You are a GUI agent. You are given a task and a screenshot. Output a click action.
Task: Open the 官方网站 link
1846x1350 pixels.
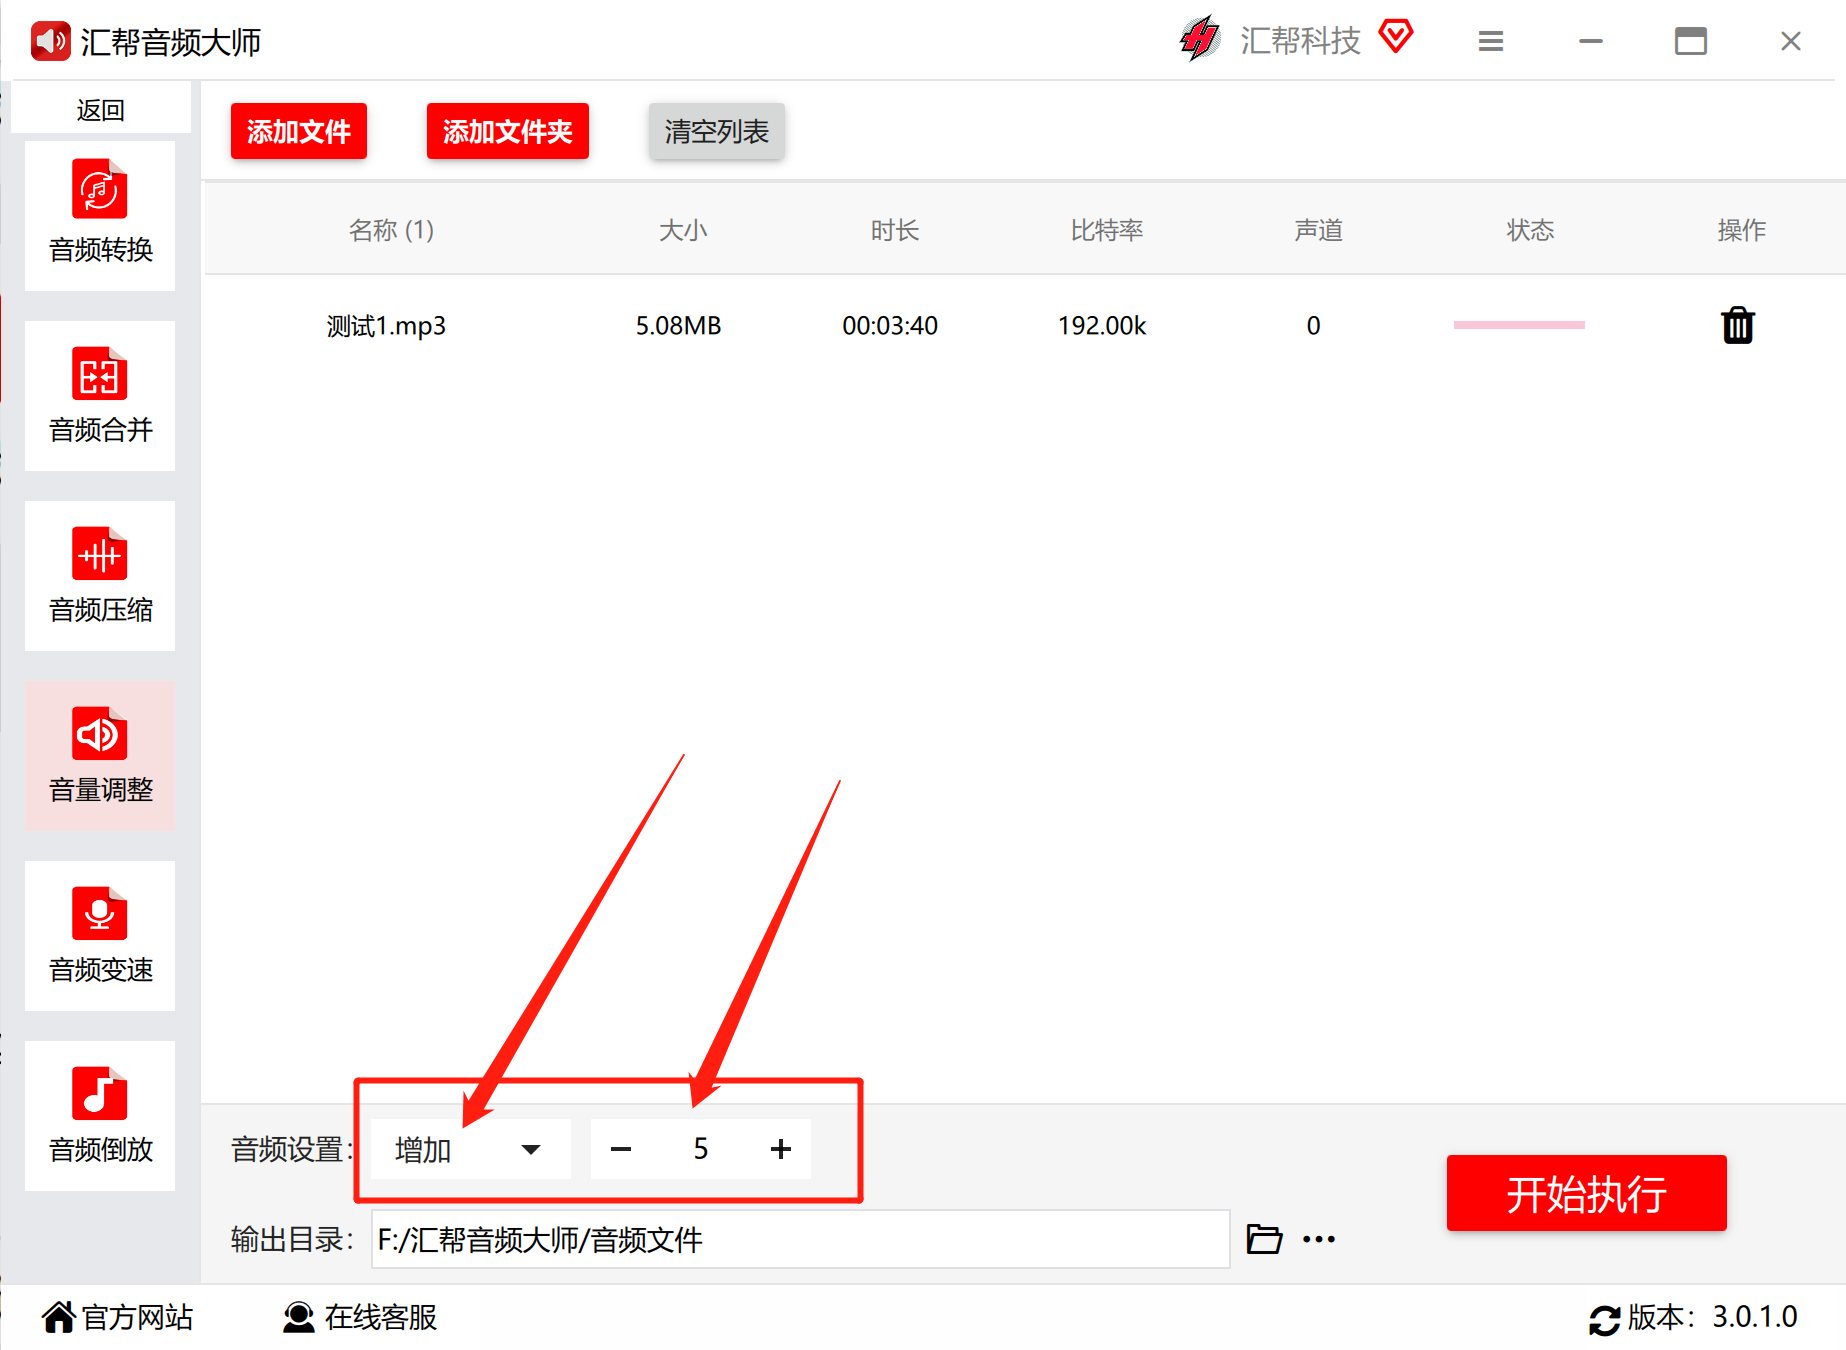(x=118, y=1317)
